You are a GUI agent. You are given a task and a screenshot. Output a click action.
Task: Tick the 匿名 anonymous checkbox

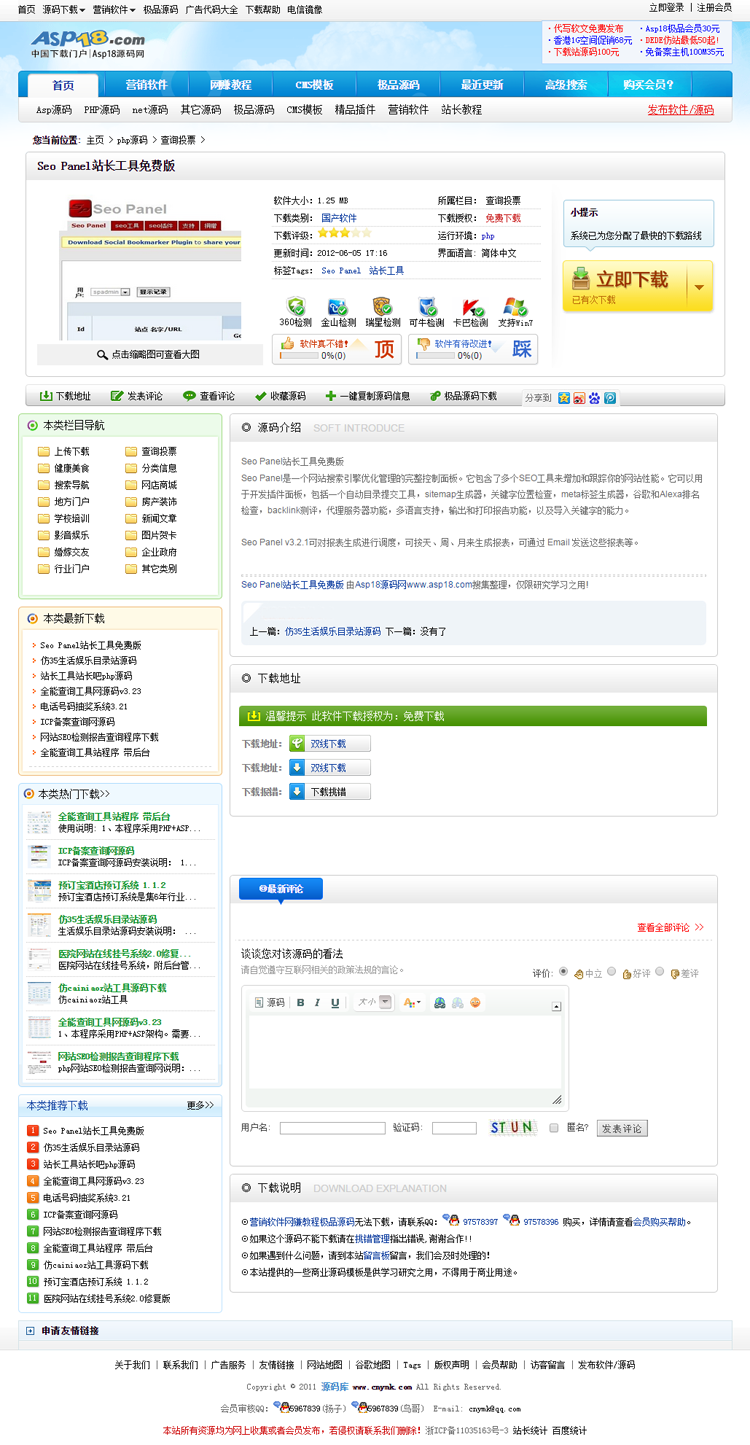point(554,1127)
